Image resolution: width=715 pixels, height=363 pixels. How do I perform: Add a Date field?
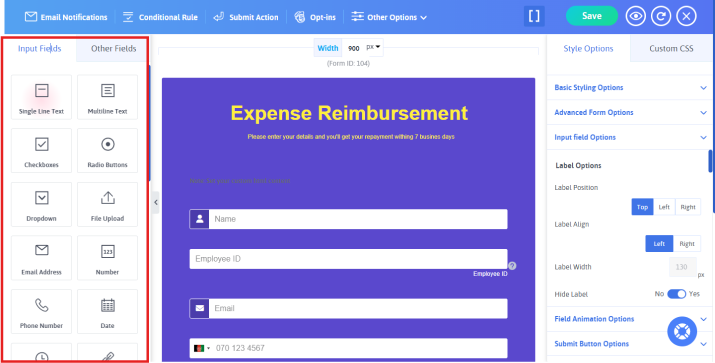(107, 311)
